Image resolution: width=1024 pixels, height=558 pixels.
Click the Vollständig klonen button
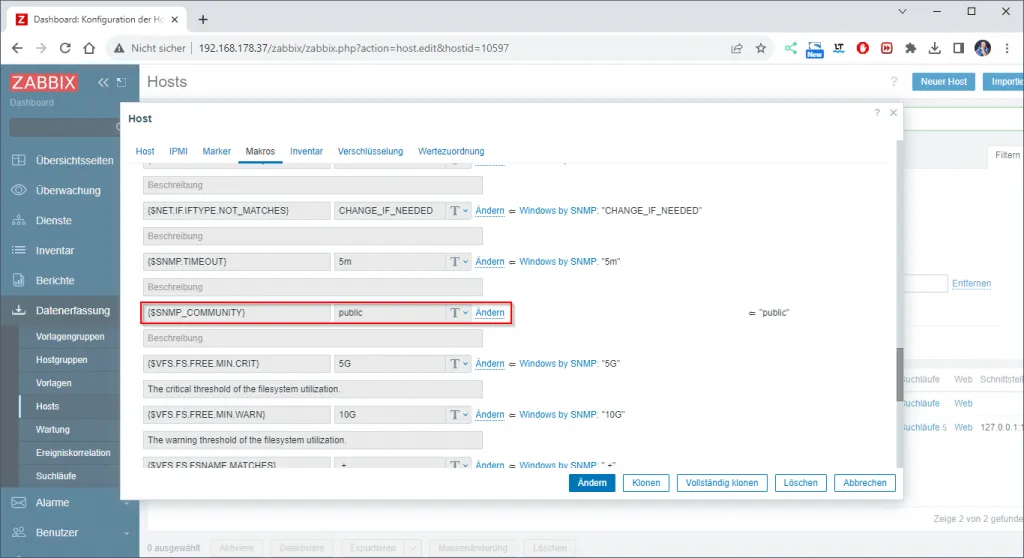coord(721,483)
